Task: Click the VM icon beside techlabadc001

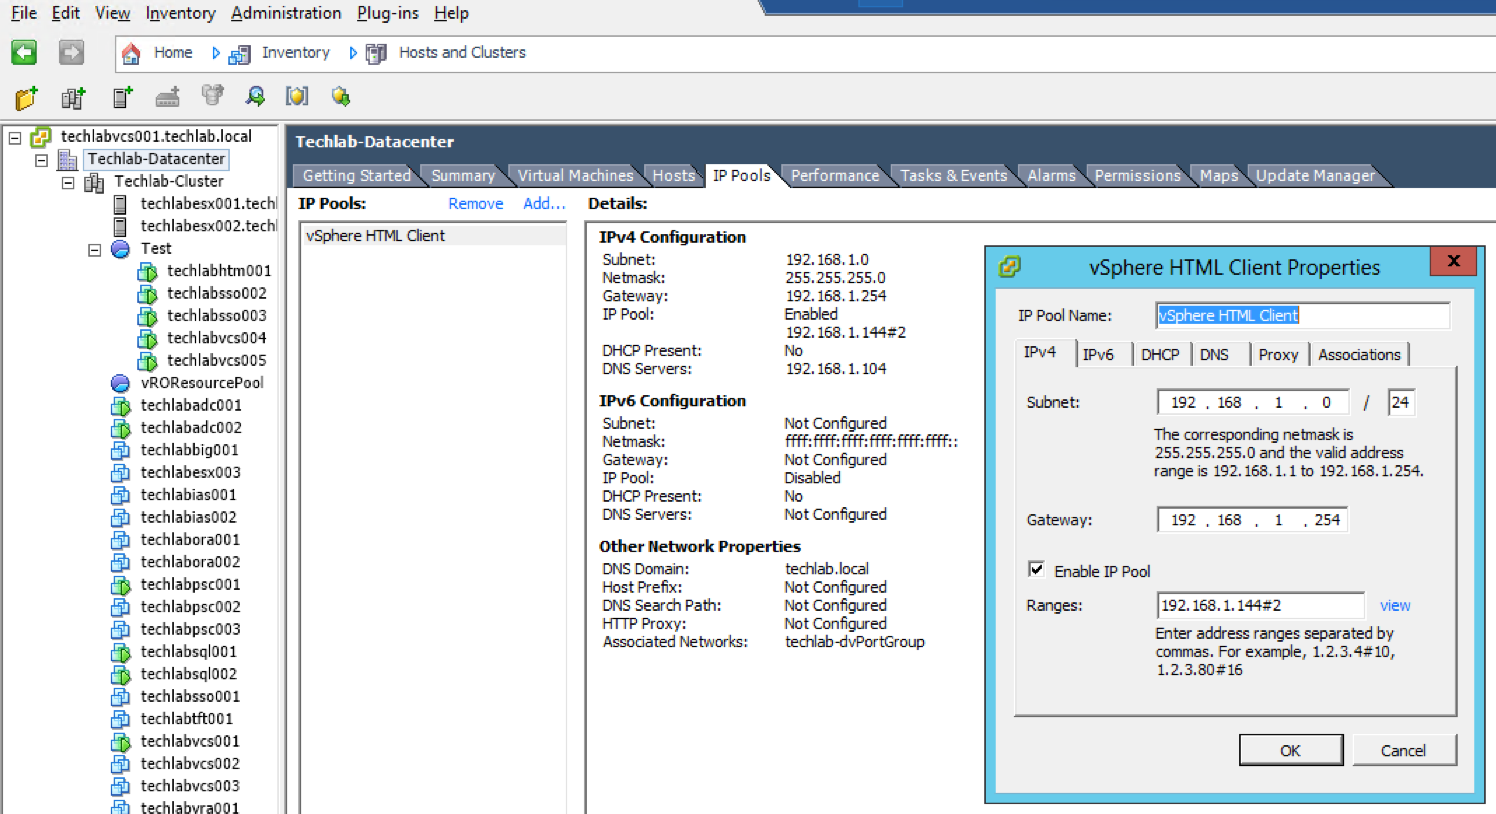Action: coord(120,406)
